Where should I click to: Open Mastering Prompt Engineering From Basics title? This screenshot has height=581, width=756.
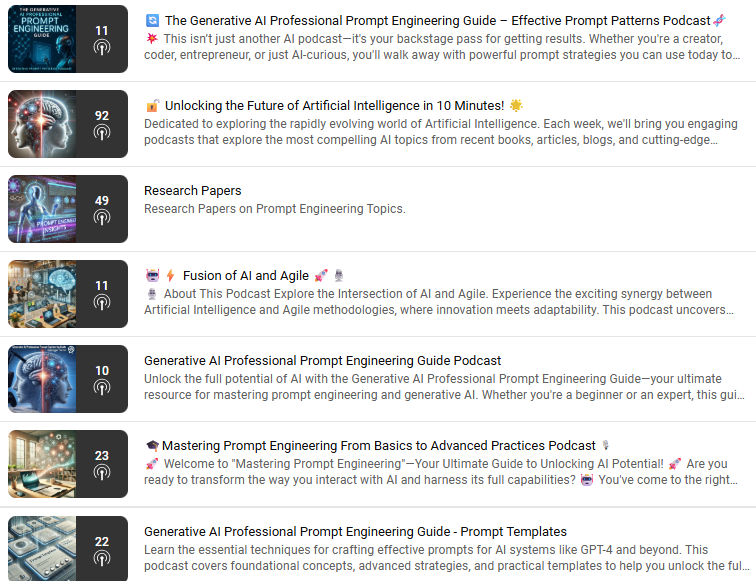[378, 446]
